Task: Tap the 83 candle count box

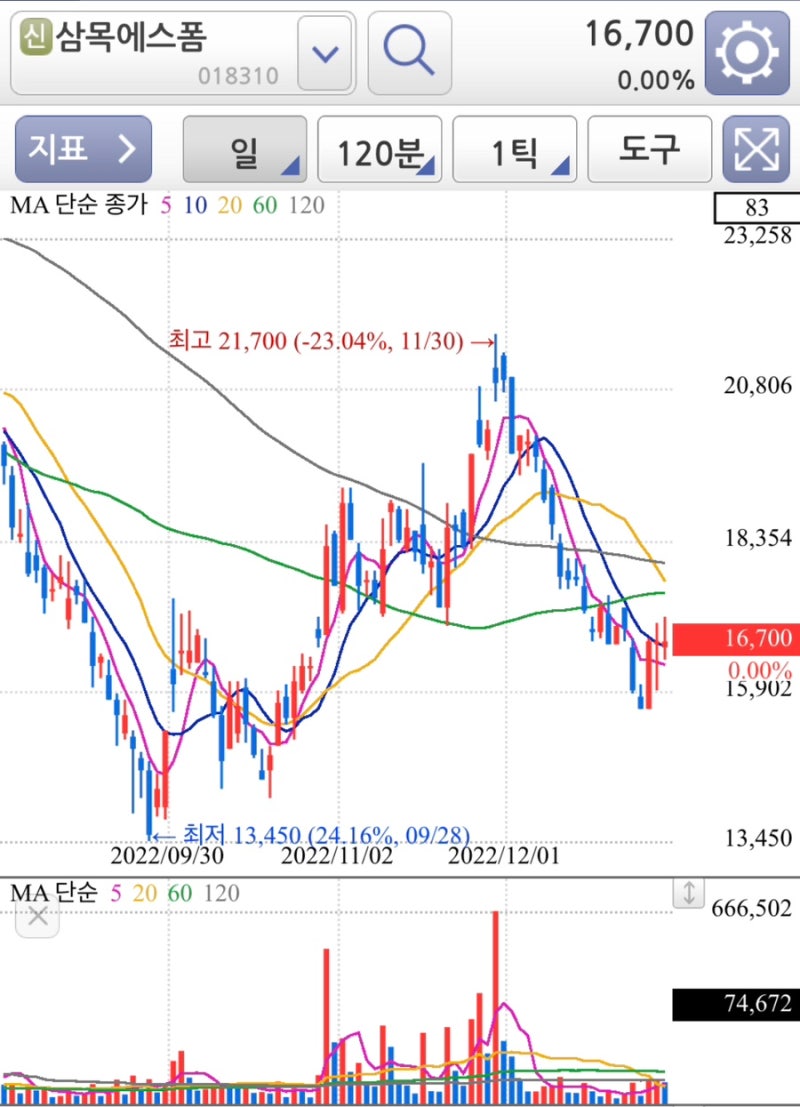Action: pyautogui.click(x=756, y=208)
